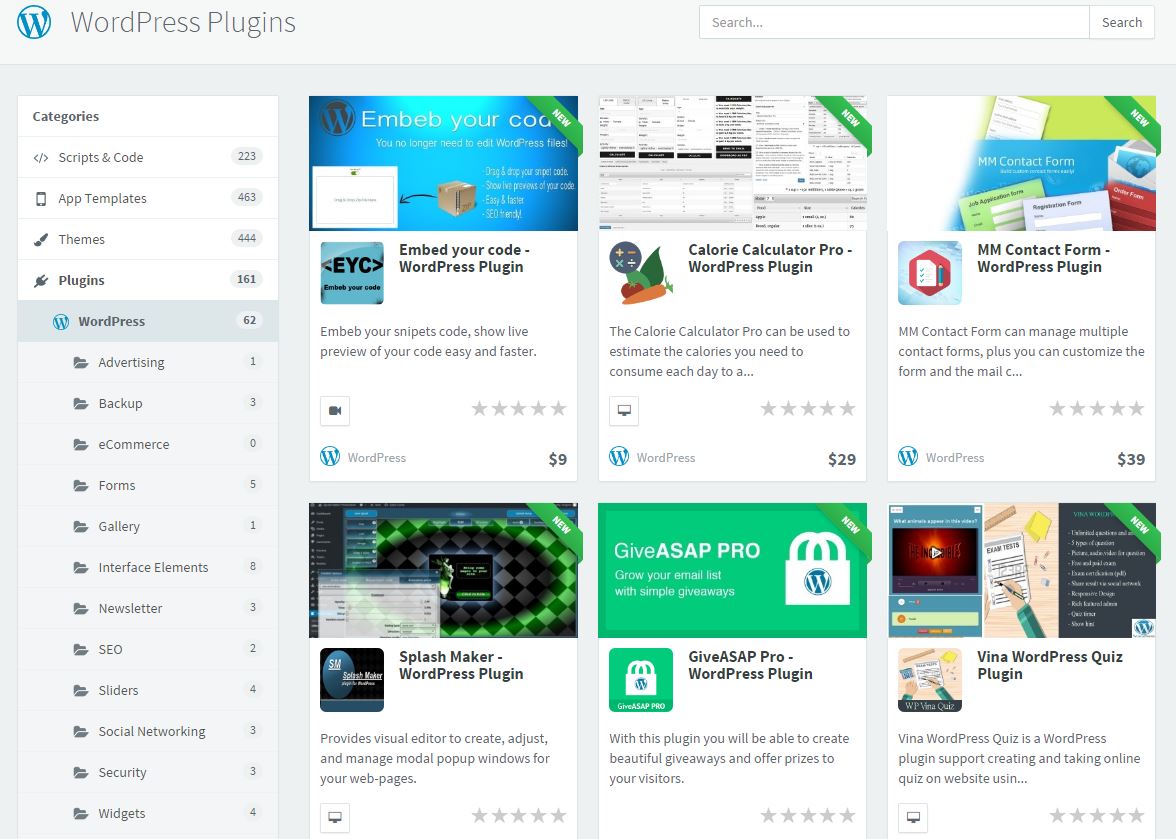The height and width of the screenshot is (839, 1176).
Task: Open the Forms subcategory
Action: [x=148, y=485]
